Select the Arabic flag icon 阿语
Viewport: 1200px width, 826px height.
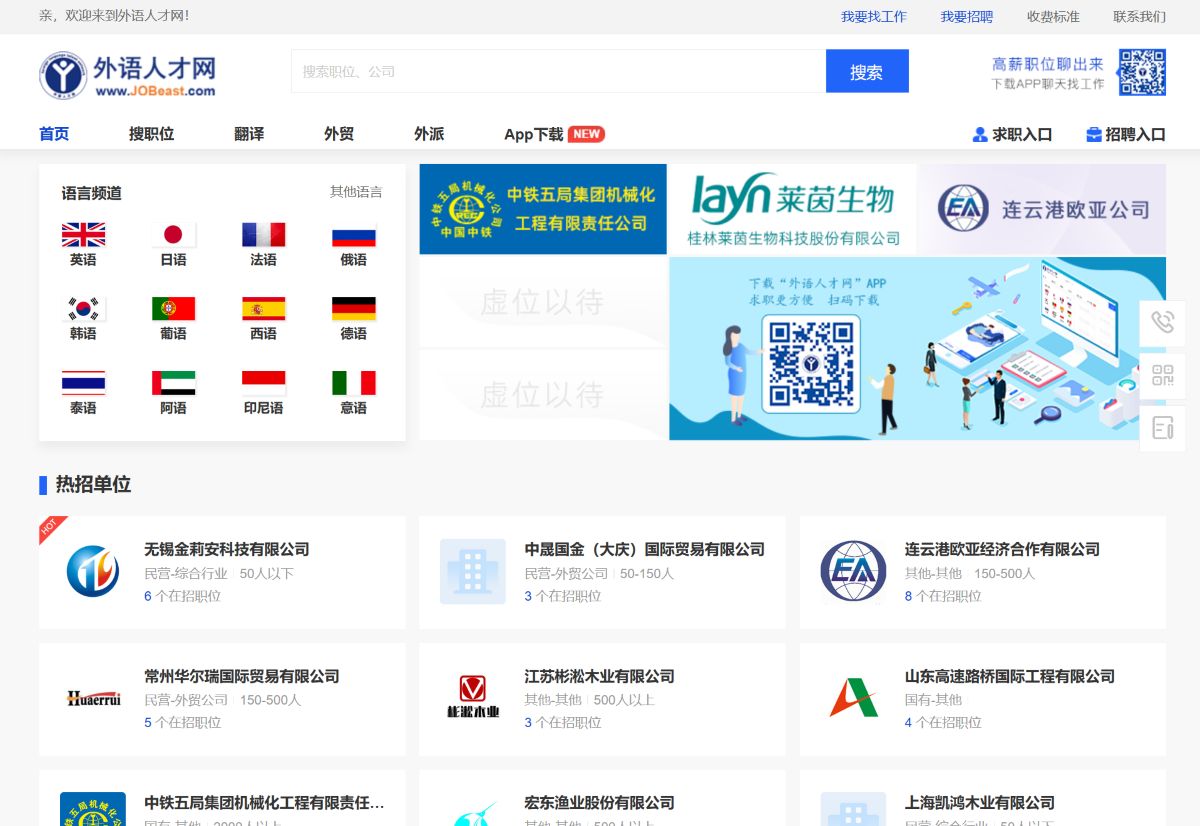[173, 383]
